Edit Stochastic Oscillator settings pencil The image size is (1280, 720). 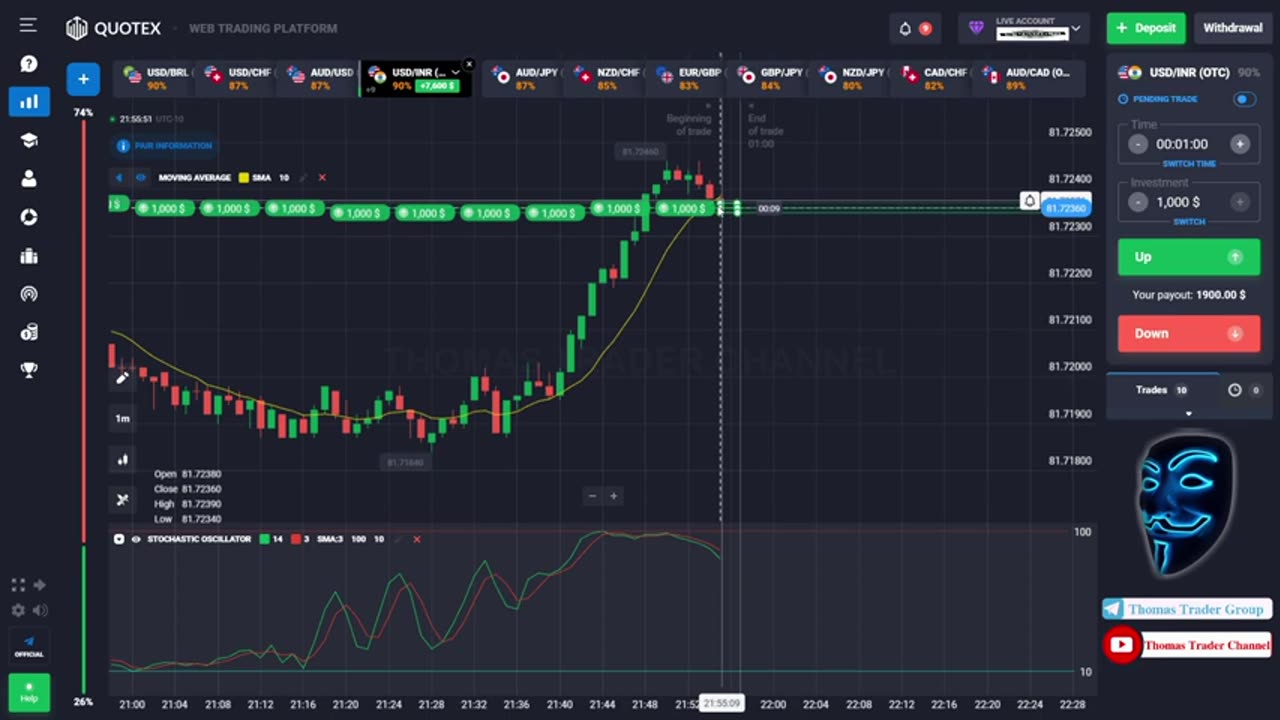point(398,539)
